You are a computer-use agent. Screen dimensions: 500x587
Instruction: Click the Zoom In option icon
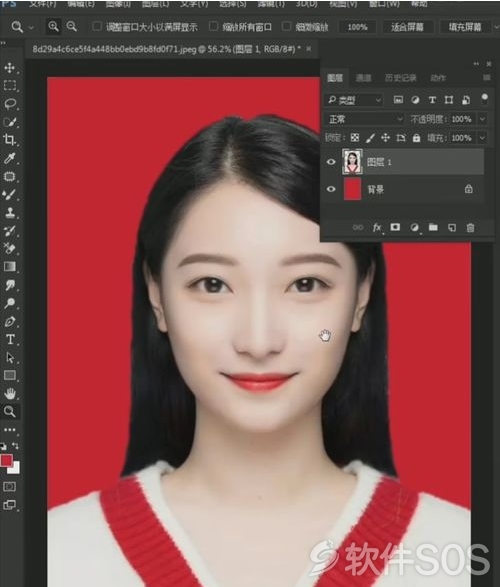coord(54,27)
